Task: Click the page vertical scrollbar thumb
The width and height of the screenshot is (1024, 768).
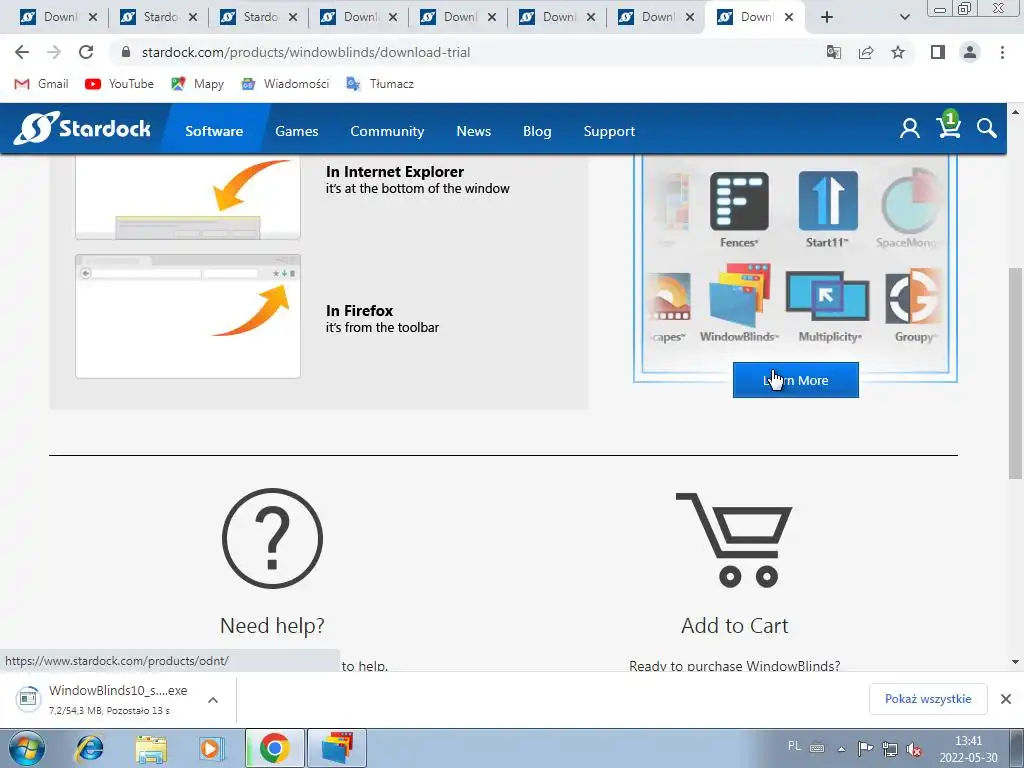Action: coord(1015,372)
